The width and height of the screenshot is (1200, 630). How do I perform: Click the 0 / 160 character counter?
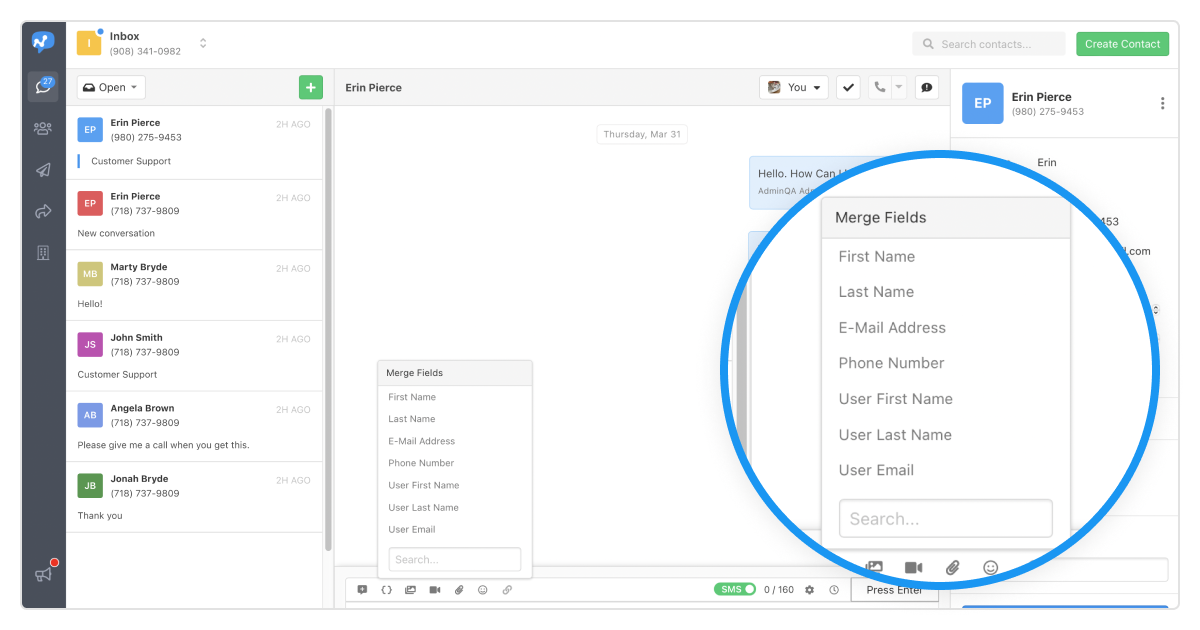(x=779, y=590)
